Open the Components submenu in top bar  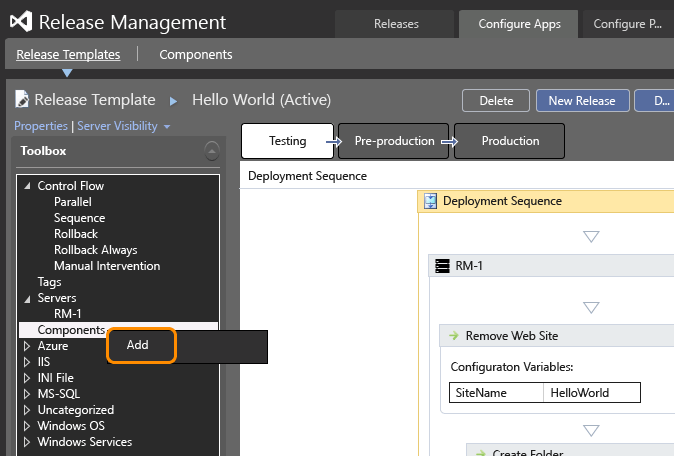196,55
